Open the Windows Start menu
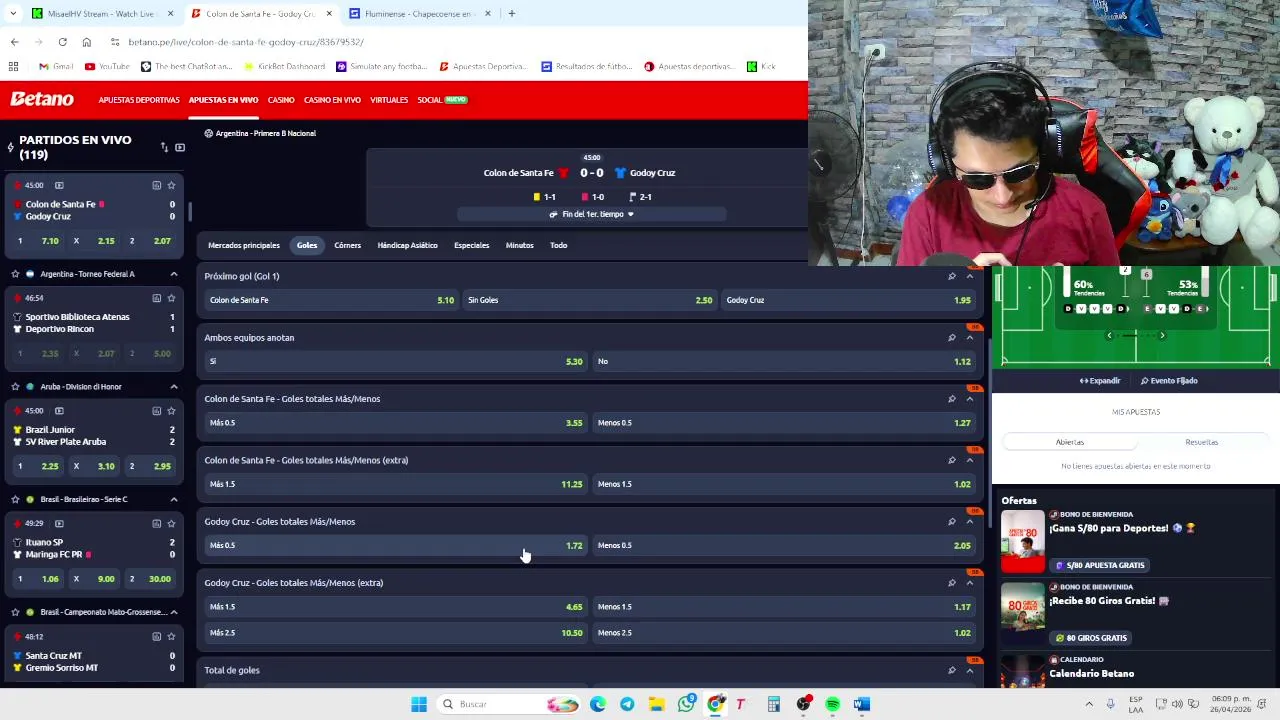This screenshot has width=1280, height=720. (419, 704)
